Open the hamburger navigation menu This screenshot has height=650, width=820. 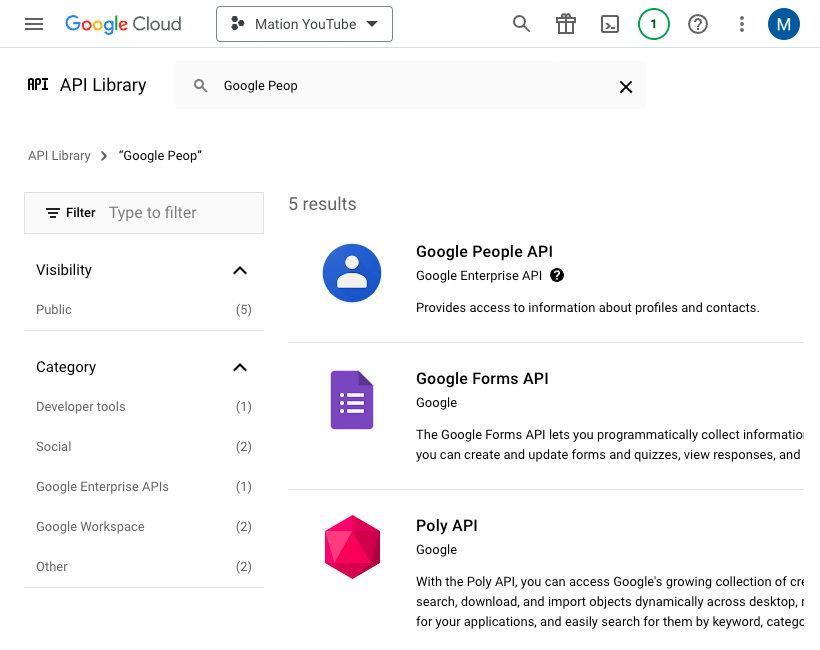34,24
